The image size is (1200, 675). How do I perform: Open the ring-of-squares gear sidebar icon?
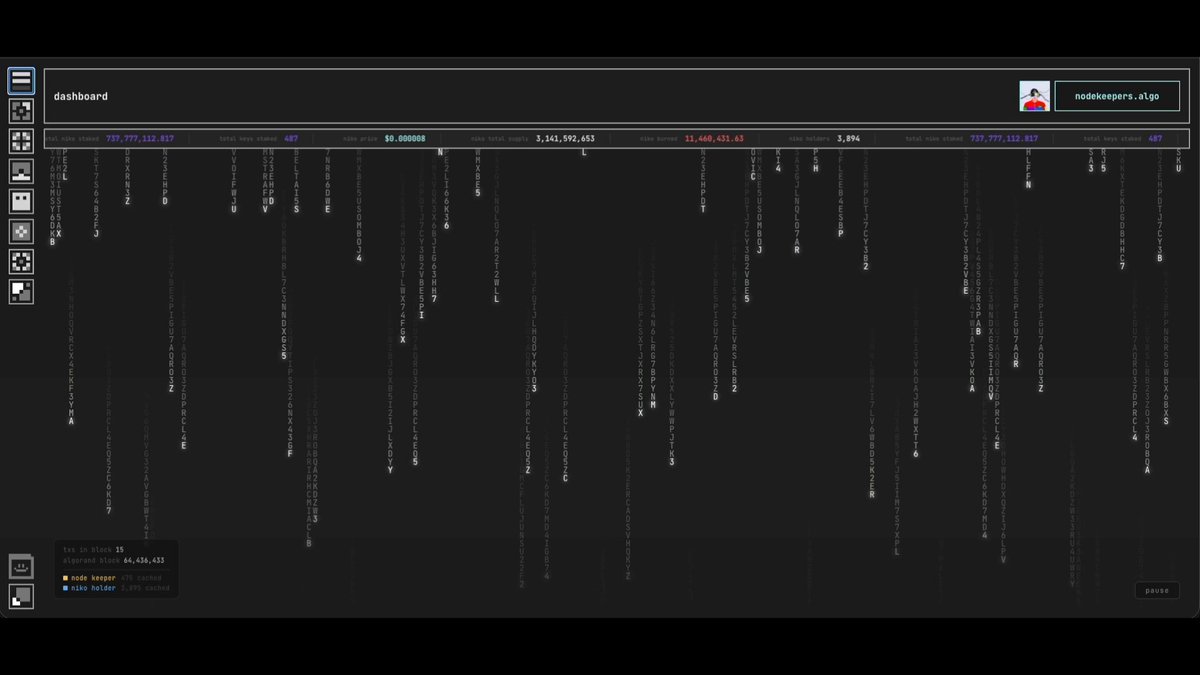point(21,262)
